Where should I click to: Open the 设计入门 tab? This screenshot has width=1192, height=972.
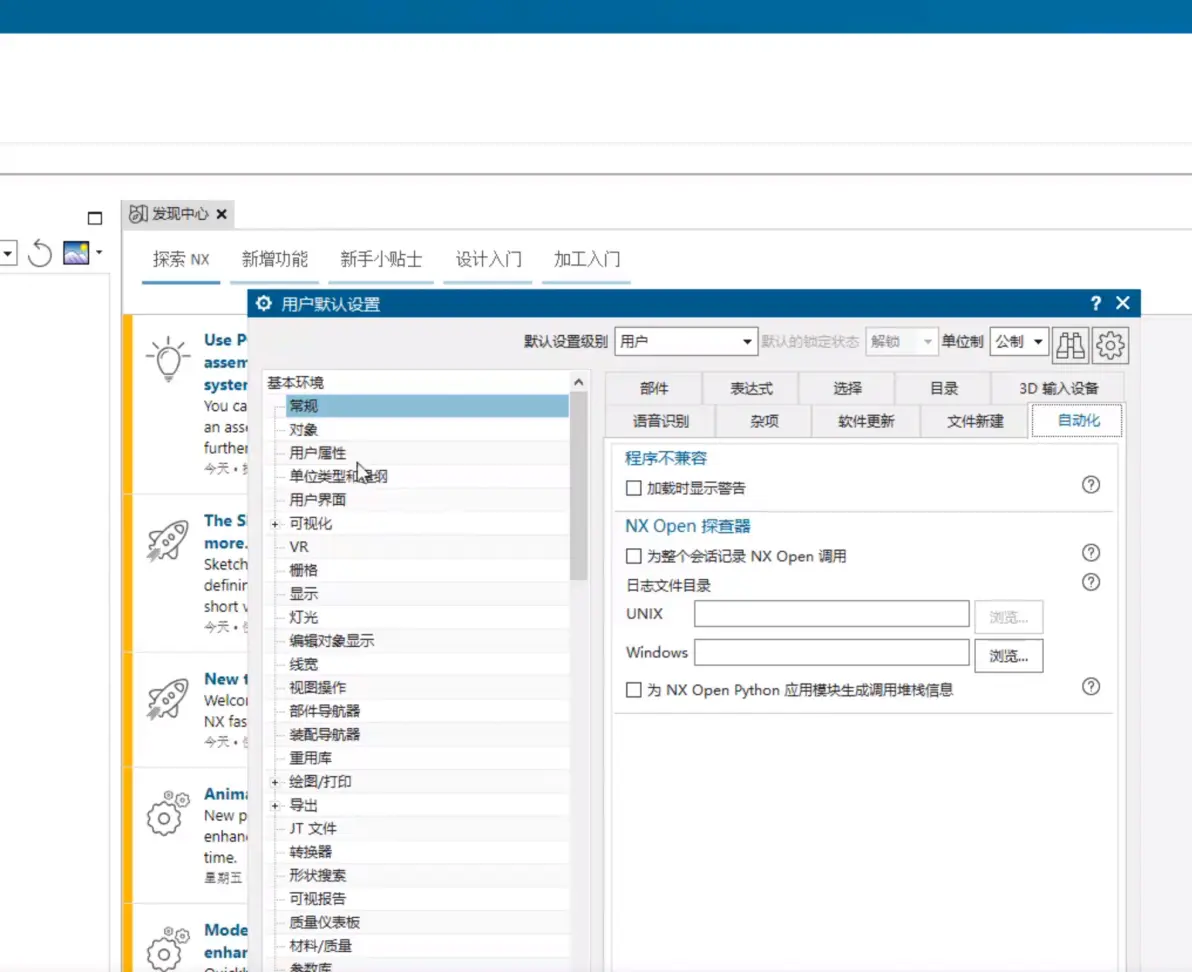coord(488,260)
